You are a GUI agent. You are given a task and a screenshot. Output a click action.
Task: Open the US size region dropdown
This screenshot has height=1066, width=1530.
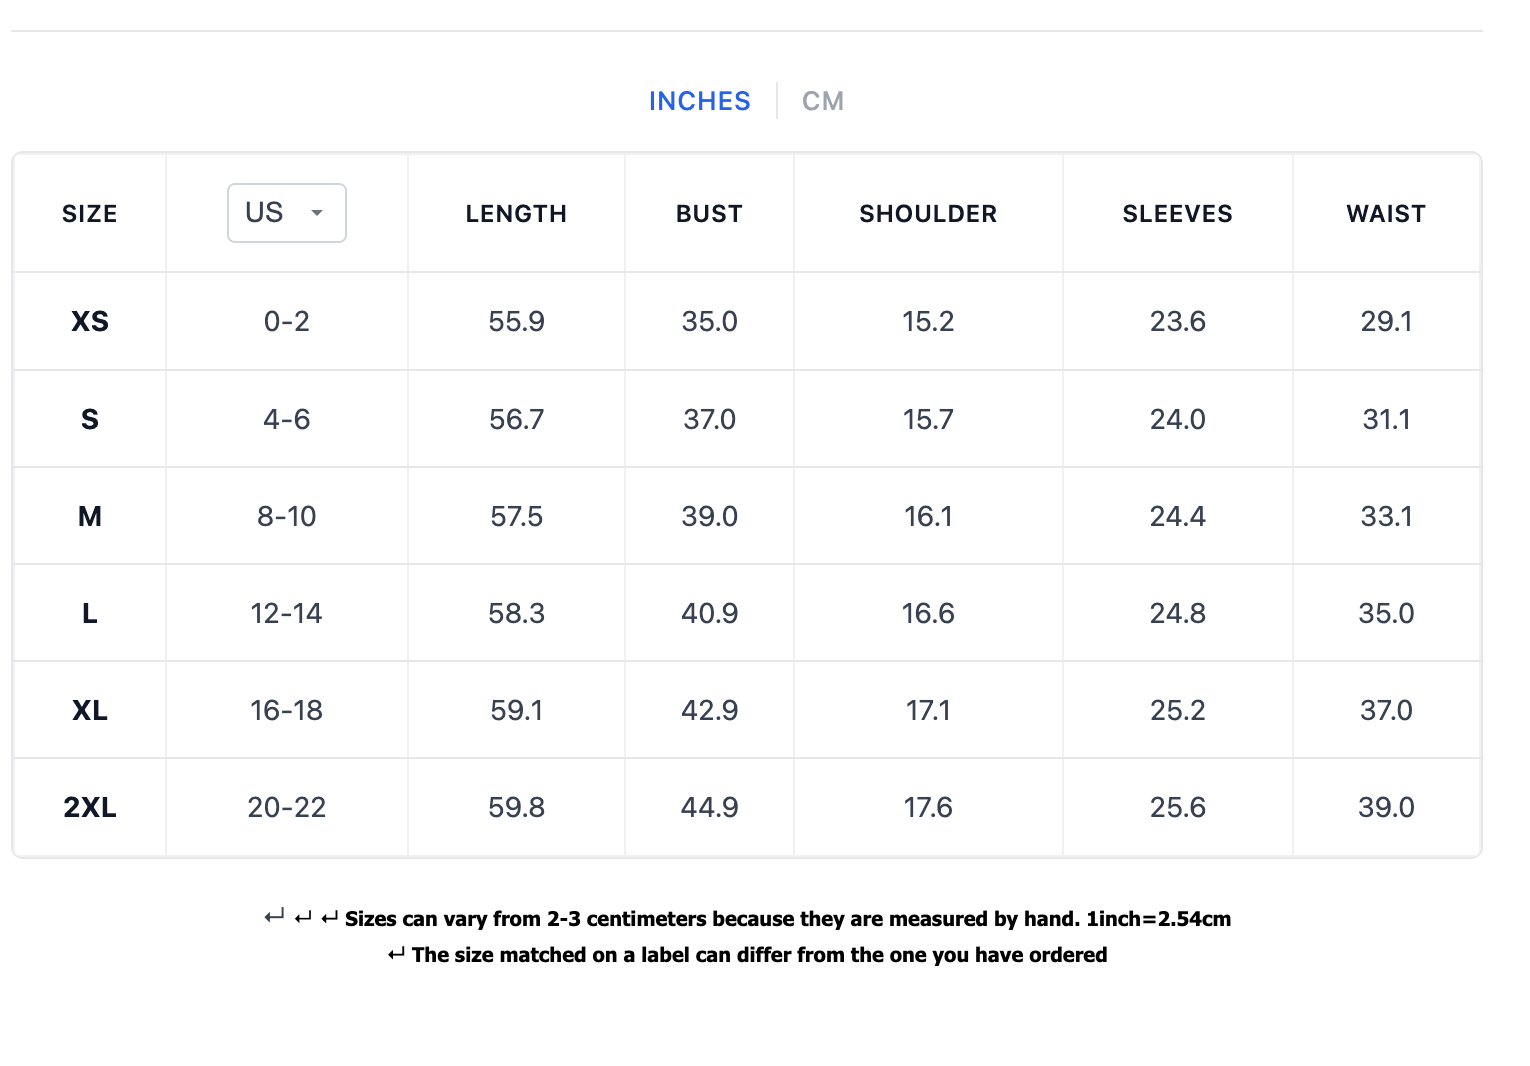pyautogui.click(x=286, y=213)
